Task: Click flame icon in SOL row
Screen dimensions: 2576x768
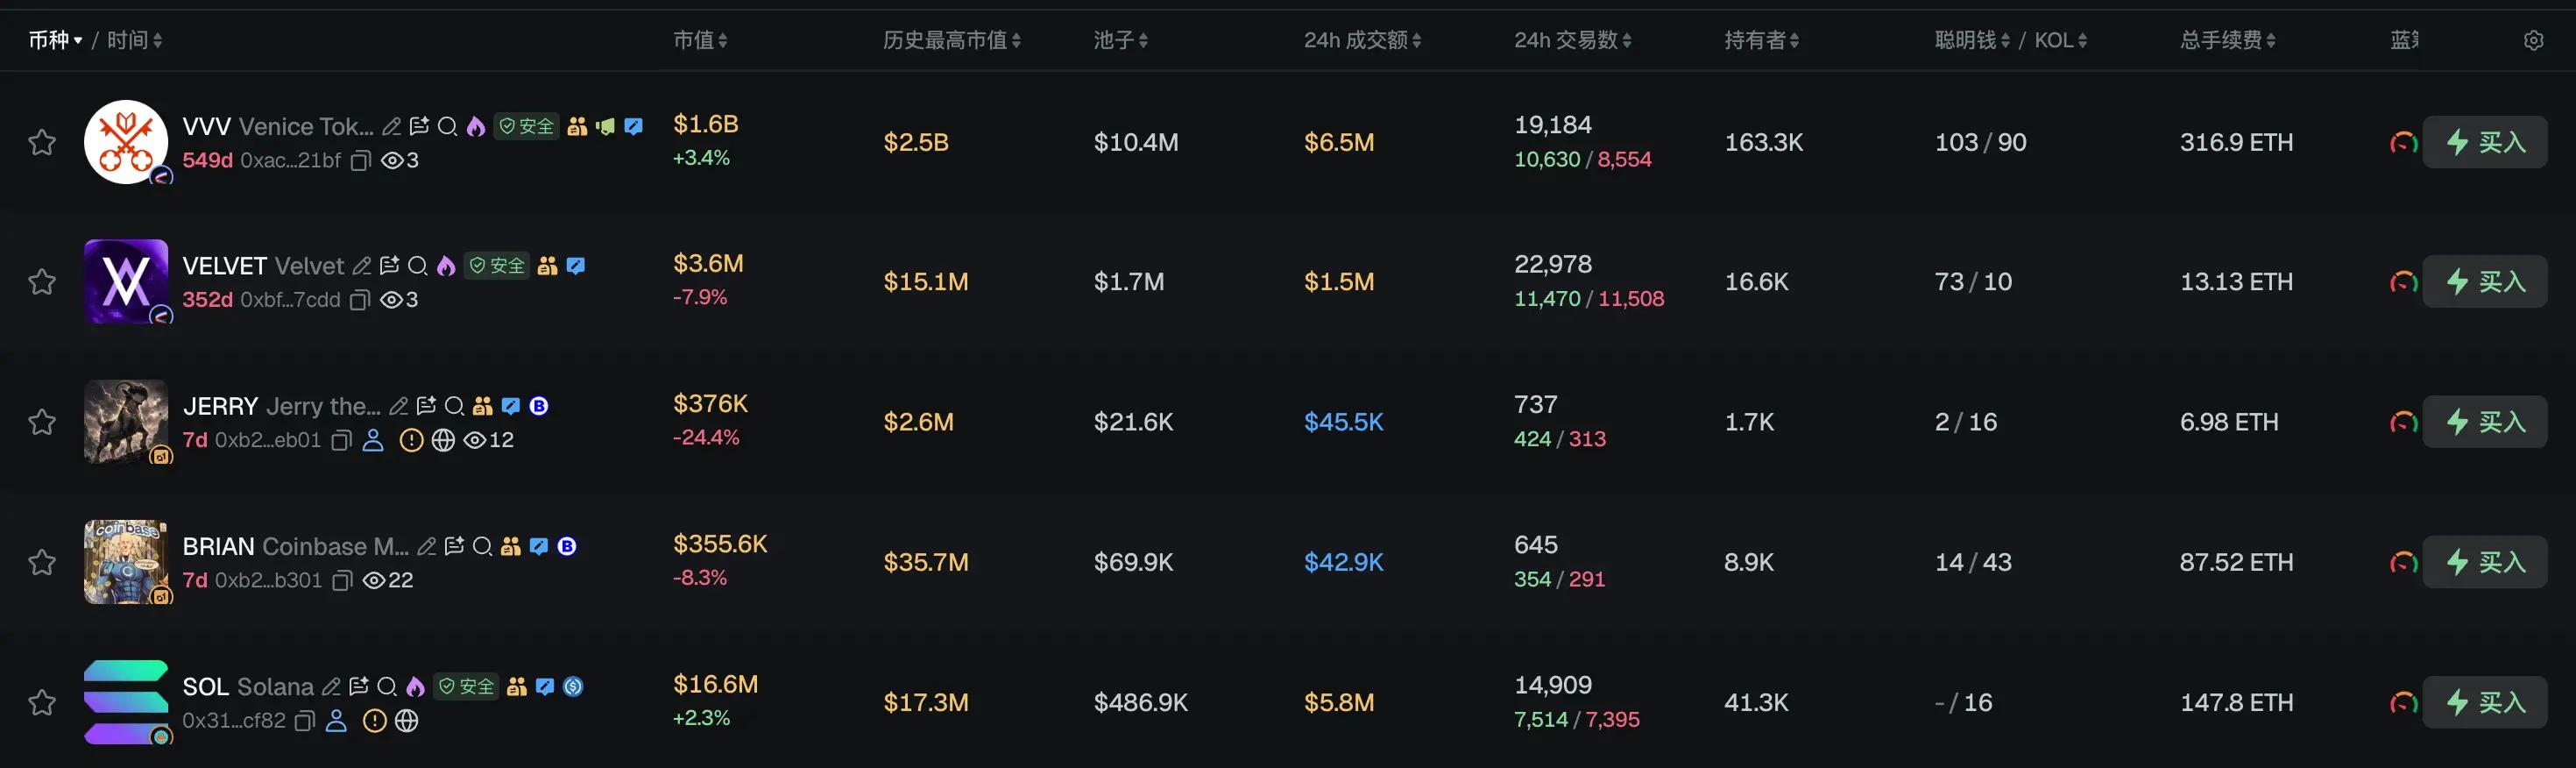Action: click(416, 686)
